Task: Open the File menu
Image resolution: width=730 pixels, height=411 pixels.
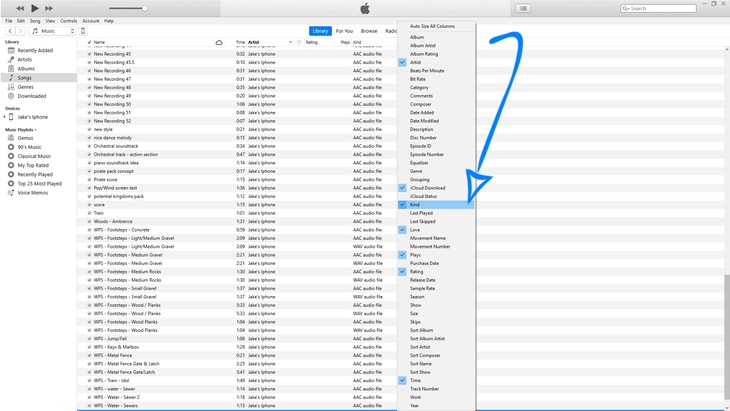Action: coord(9,21)
